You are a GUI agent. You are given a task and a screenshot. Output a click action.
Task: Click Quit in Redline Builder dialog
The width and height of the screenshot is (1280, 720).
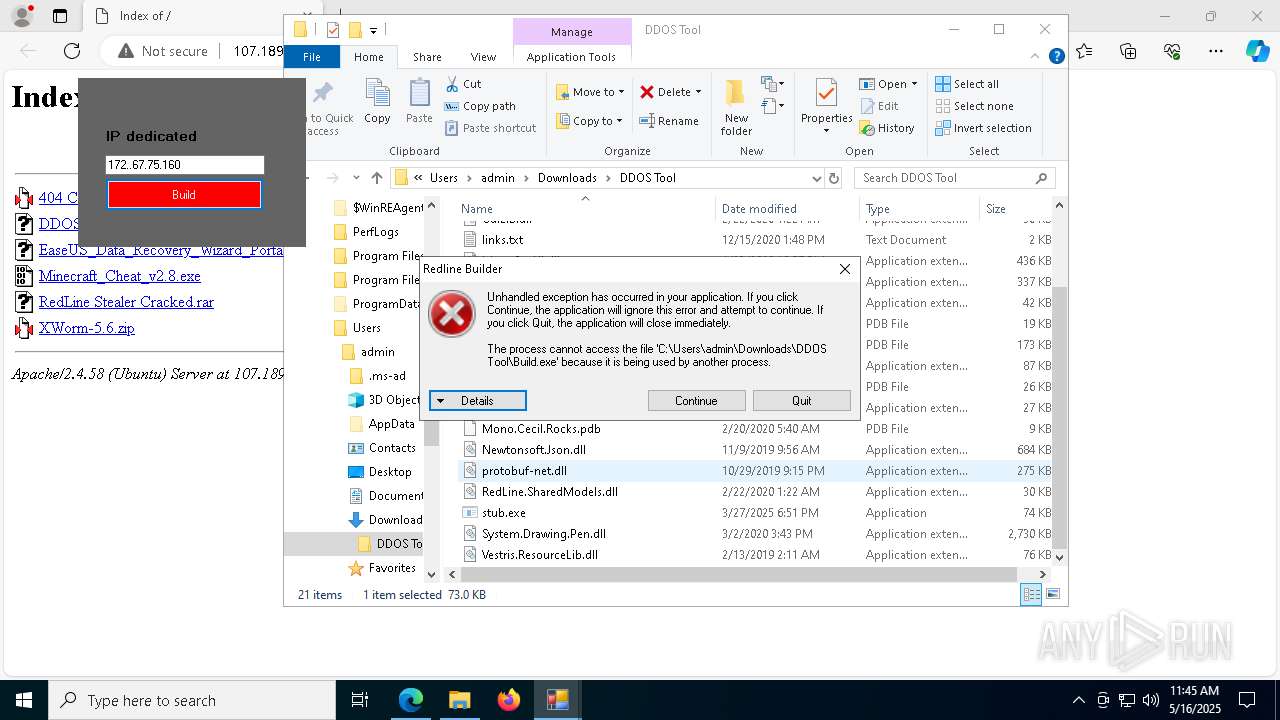pyautogui.click(x=802, y=401)
